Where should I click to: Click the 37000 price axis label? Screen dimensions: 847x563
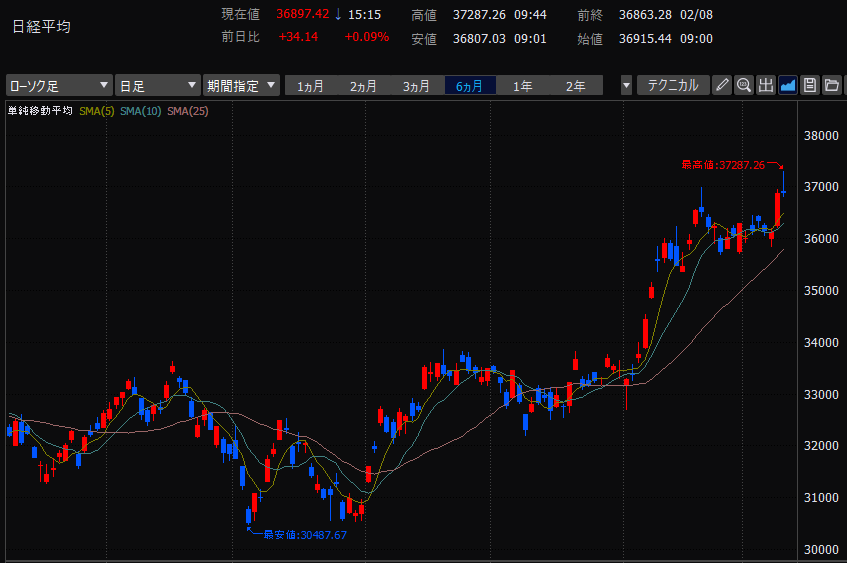pyautogui.click(x=821, y=187)
